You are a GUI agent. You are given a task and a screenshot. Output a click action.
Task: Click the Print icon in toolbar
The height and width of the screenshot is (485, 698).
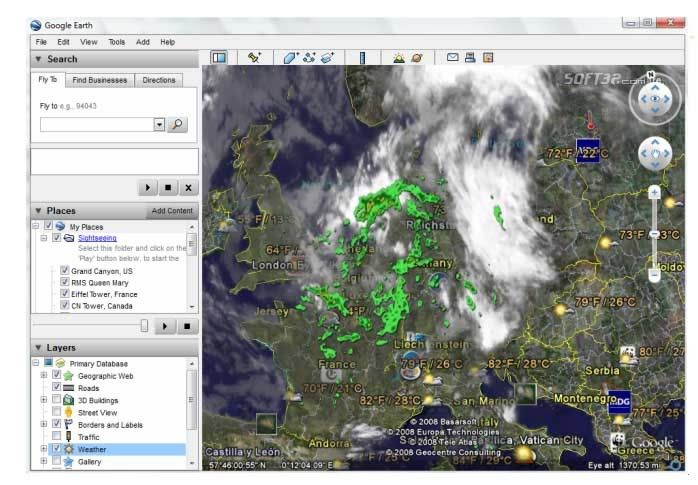tap(470, 58)
